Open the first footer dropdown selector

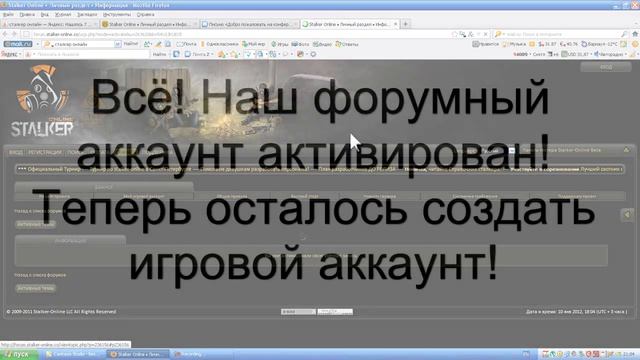tap(298, 312)
